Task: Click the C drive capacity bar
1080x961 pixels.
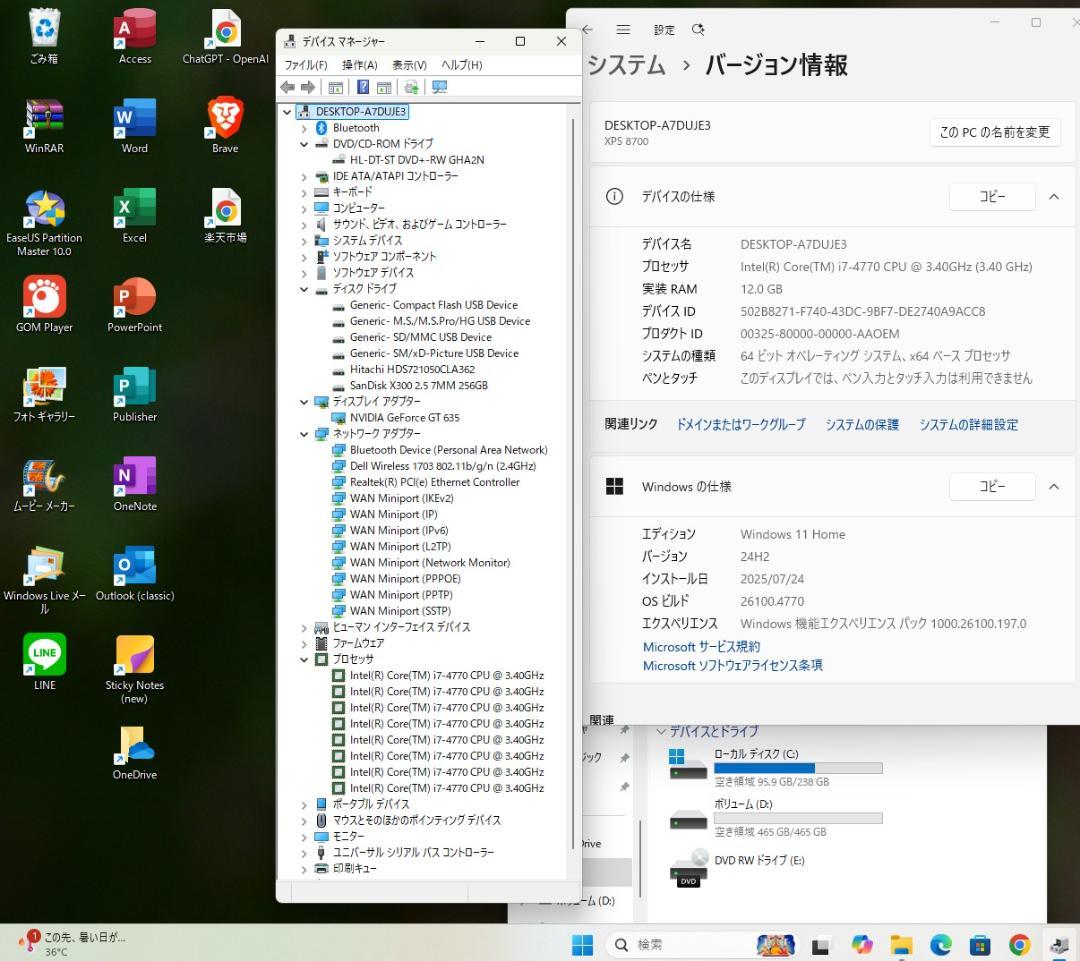Action: [x=797, y=768]
